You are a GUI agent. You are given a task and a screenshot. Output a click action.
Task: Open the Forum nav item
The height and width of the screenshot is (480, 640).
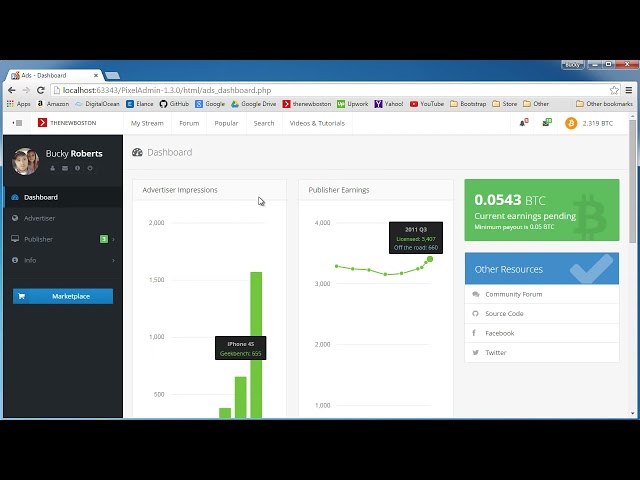click(x=189, y=123)
